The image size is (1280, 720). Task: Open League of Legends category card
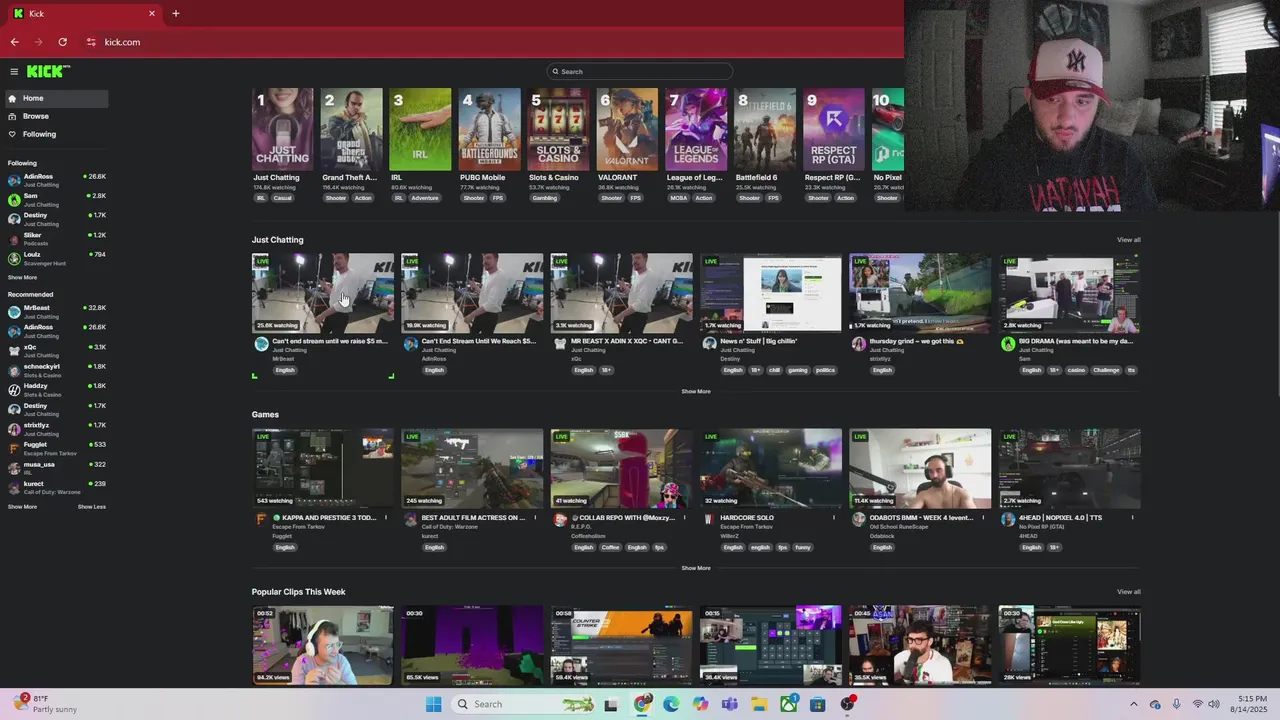[696, 129]
